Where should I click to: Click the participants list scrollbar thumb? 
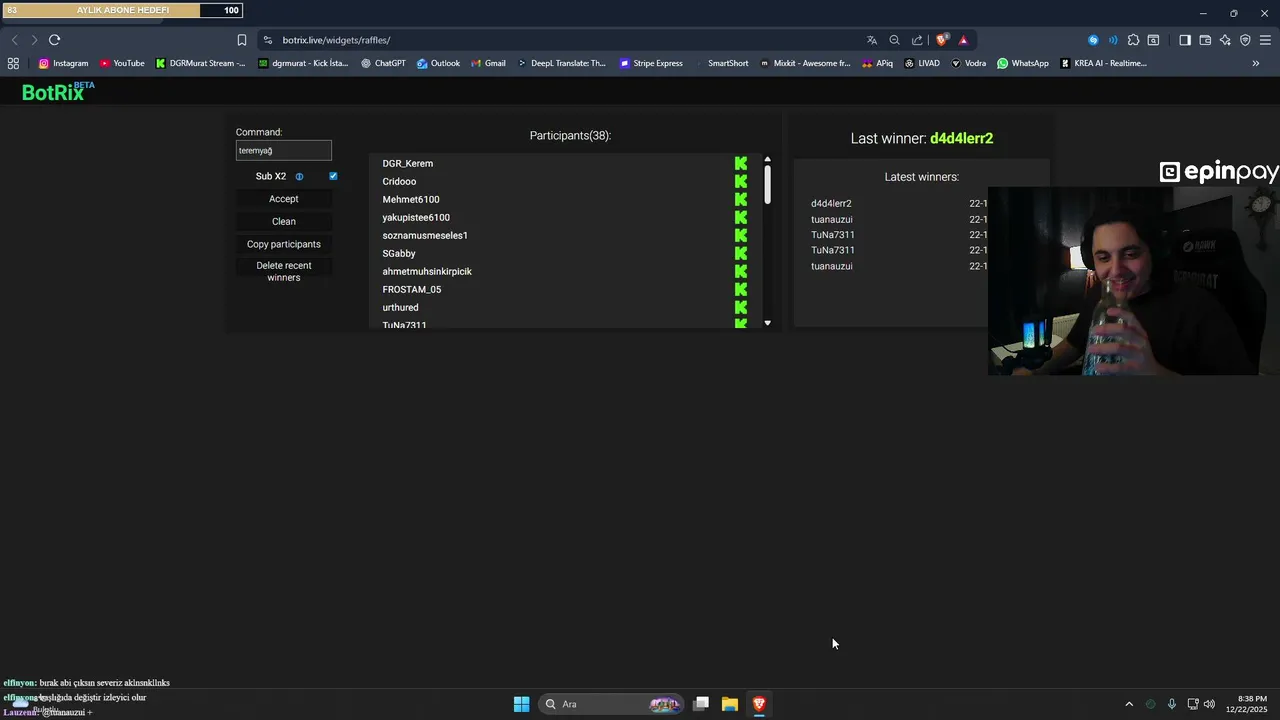767,184
